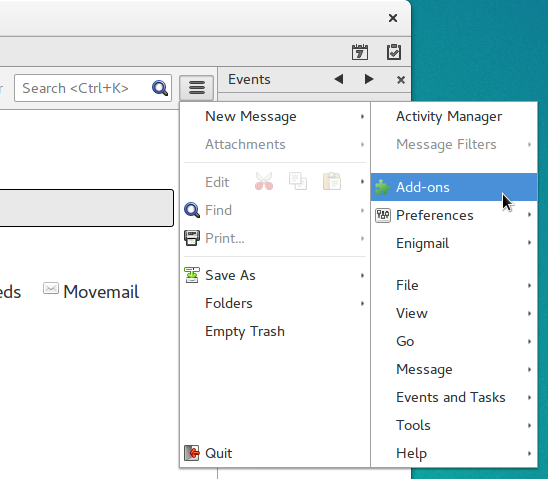Click the Save As icon

point(192,275)
